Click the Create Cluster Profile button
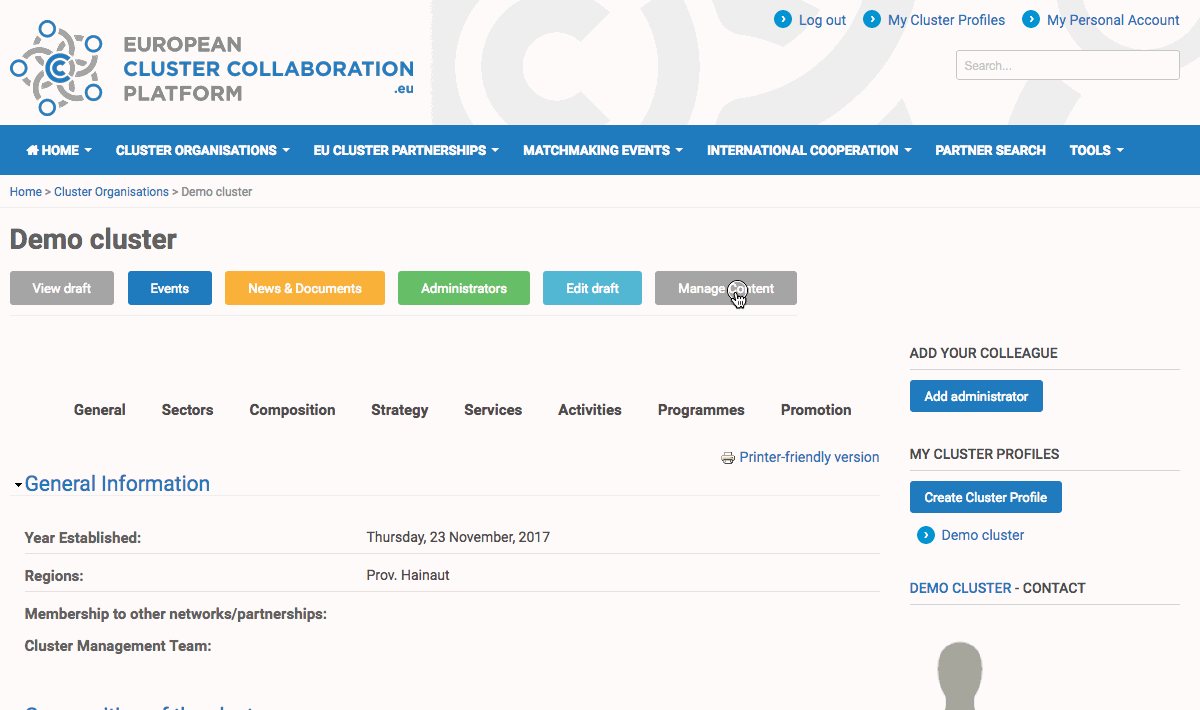1200x710 pixels. 986,497
